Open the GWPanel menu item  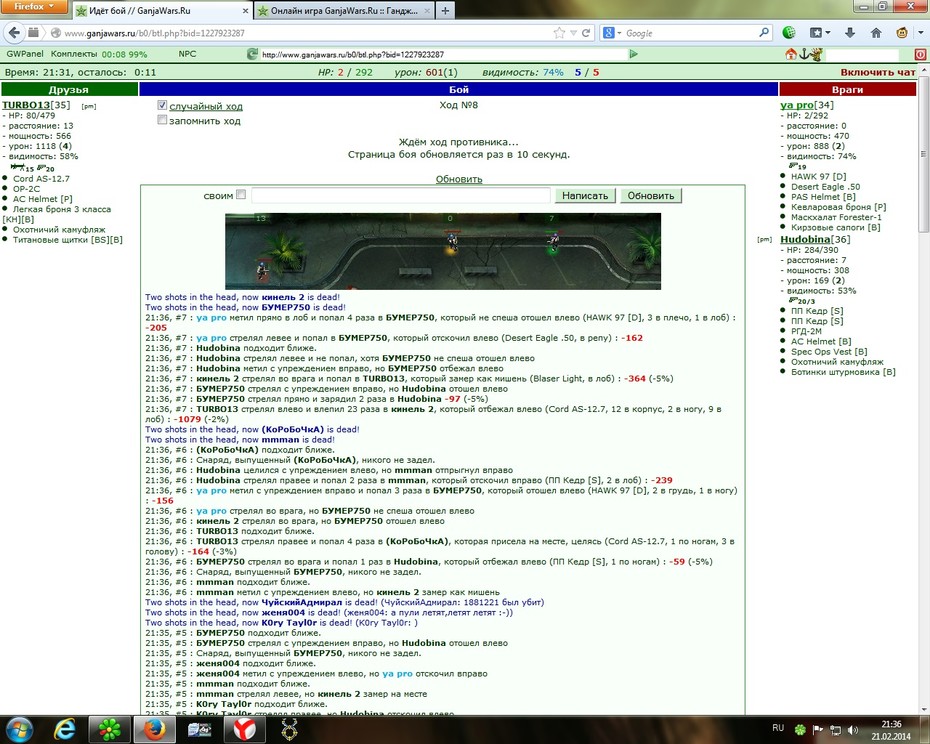coord(25,54)
